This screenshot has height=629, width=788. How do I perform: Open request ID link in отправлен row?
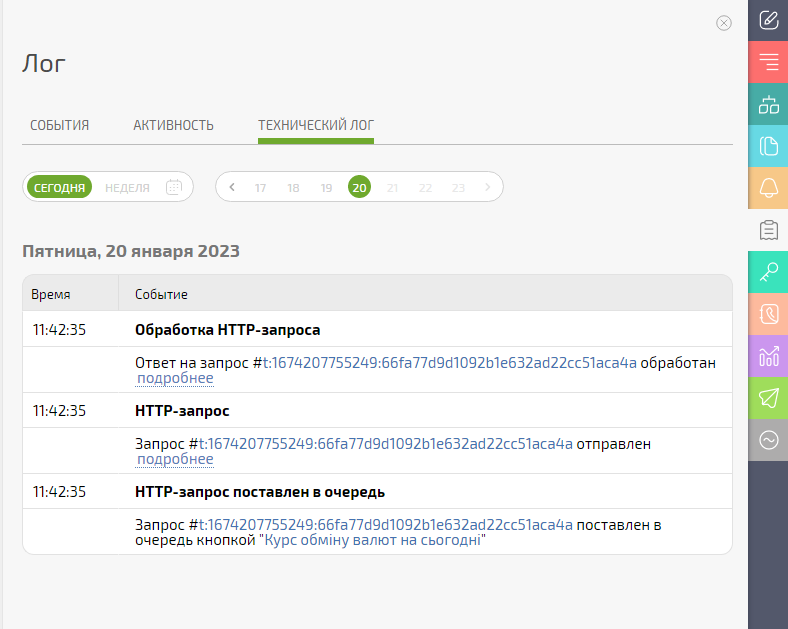385,444
